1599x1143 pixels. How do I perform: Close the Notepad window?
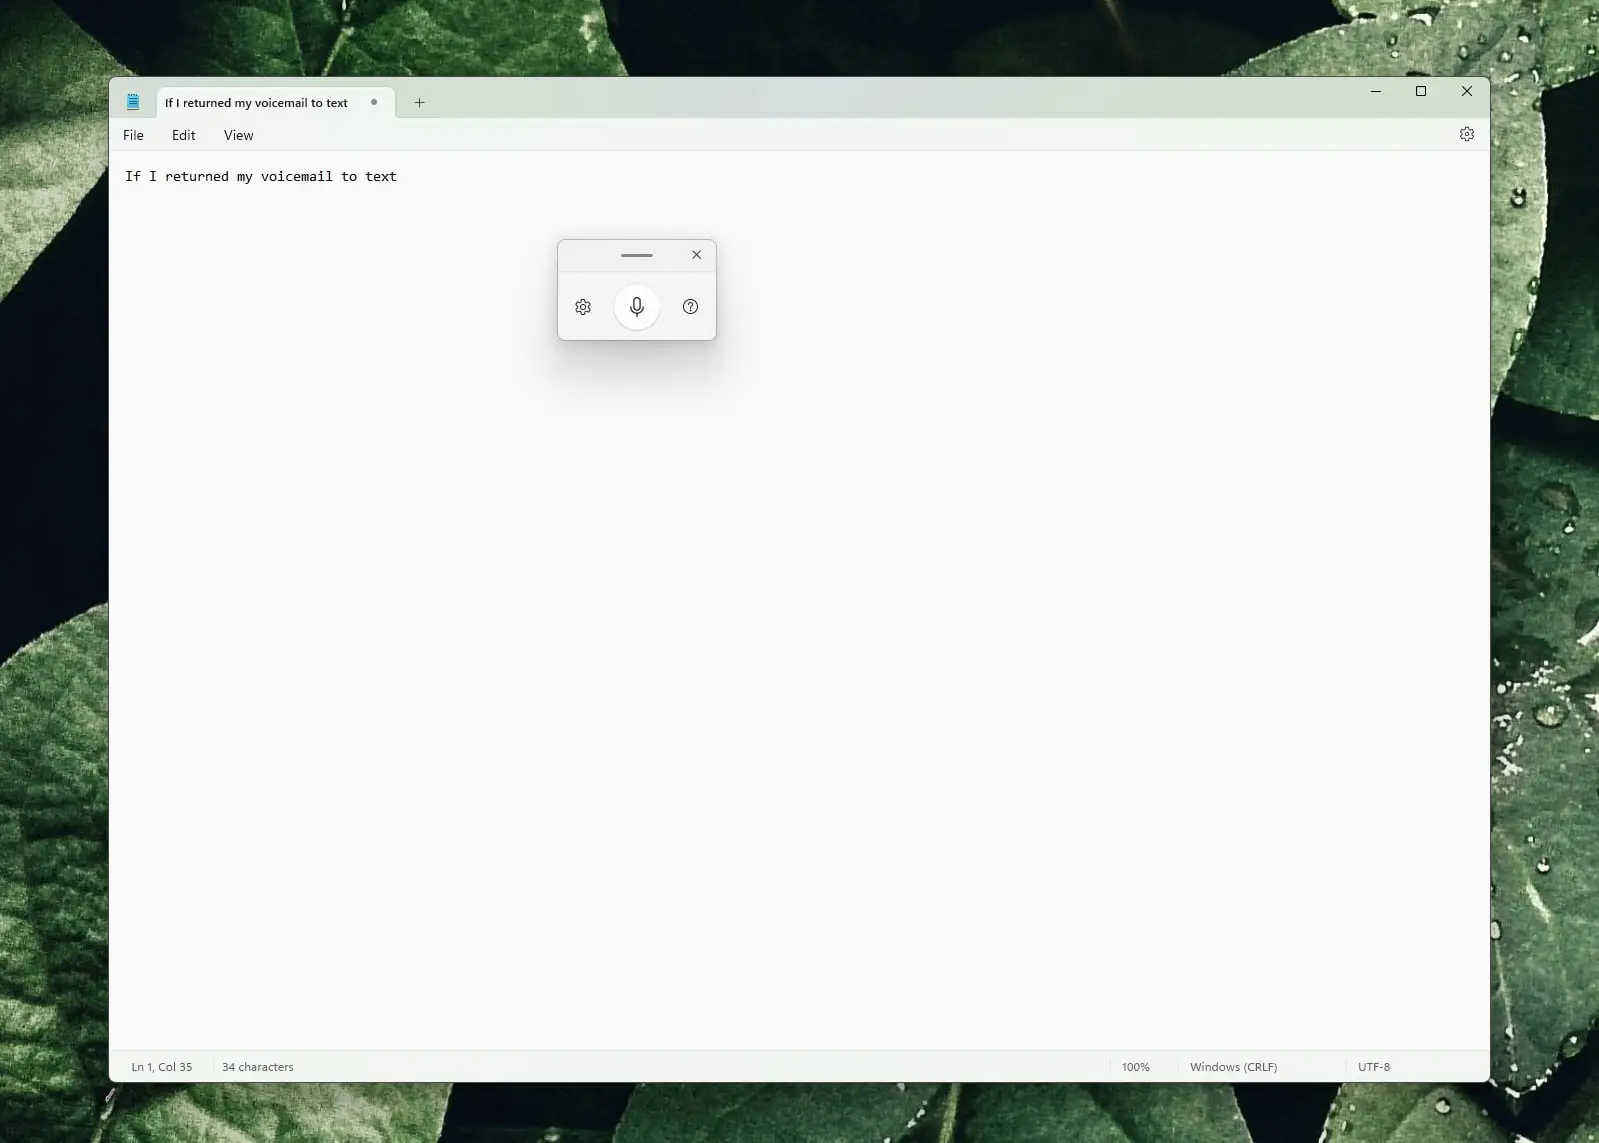1466,91
